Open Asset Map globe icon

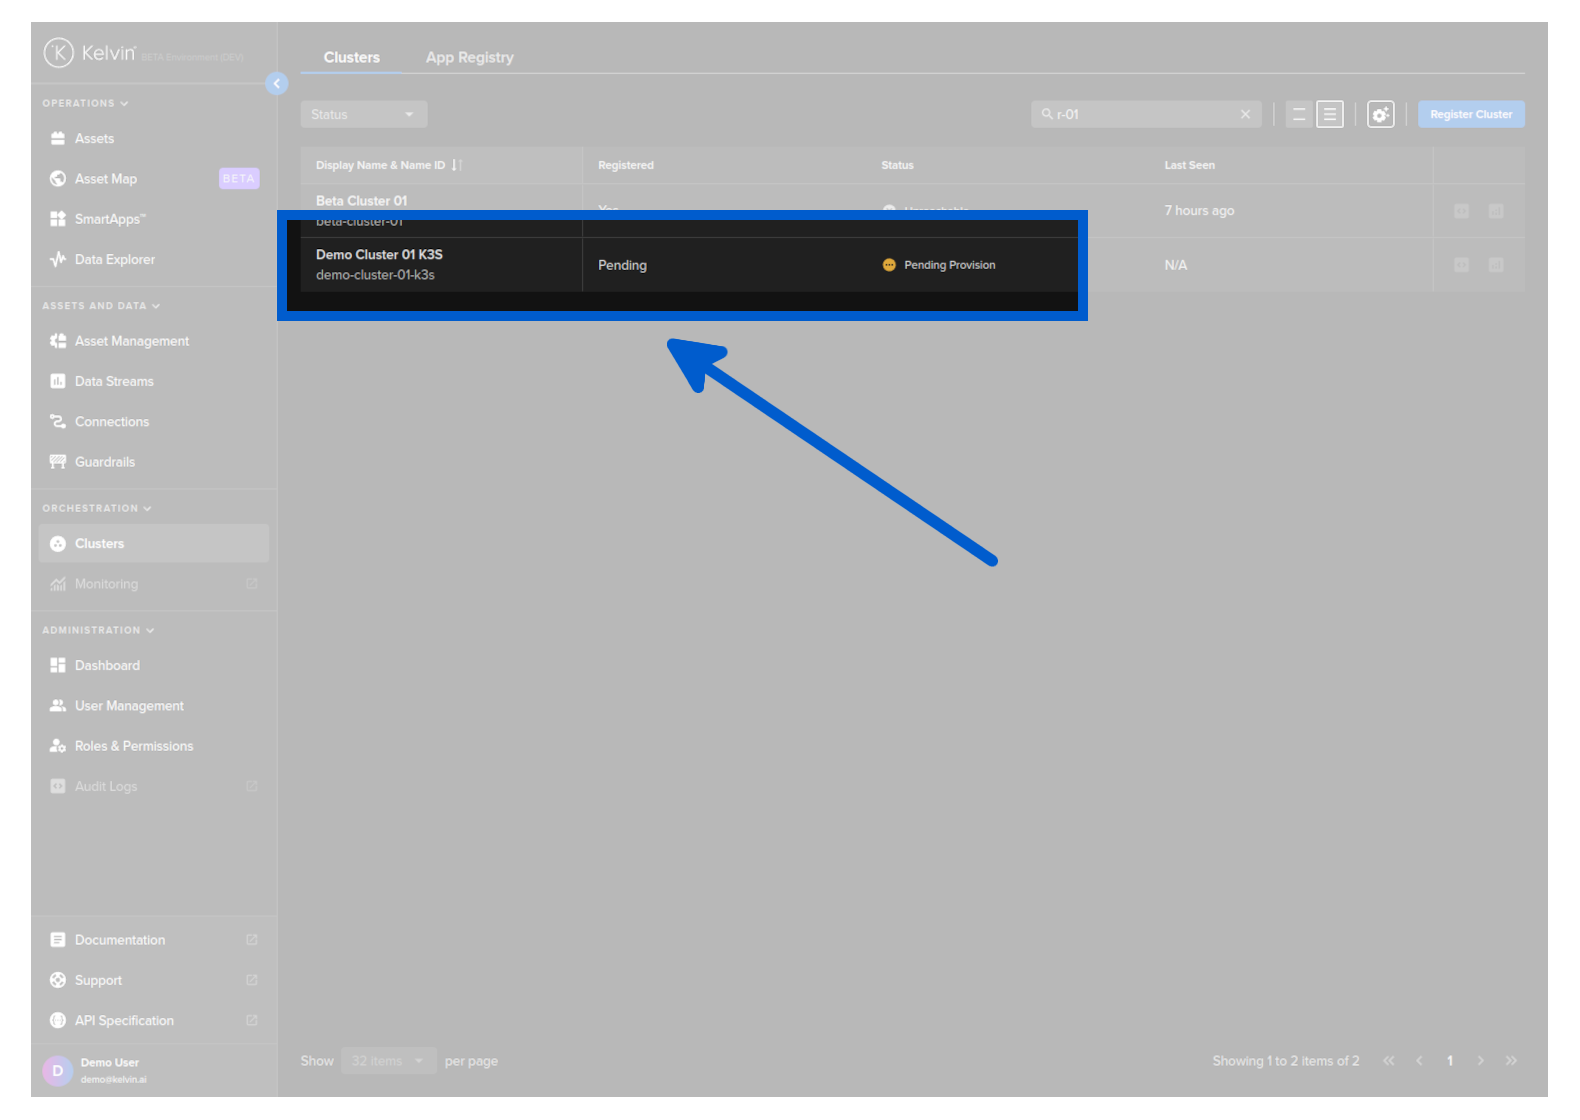point(58,179)
